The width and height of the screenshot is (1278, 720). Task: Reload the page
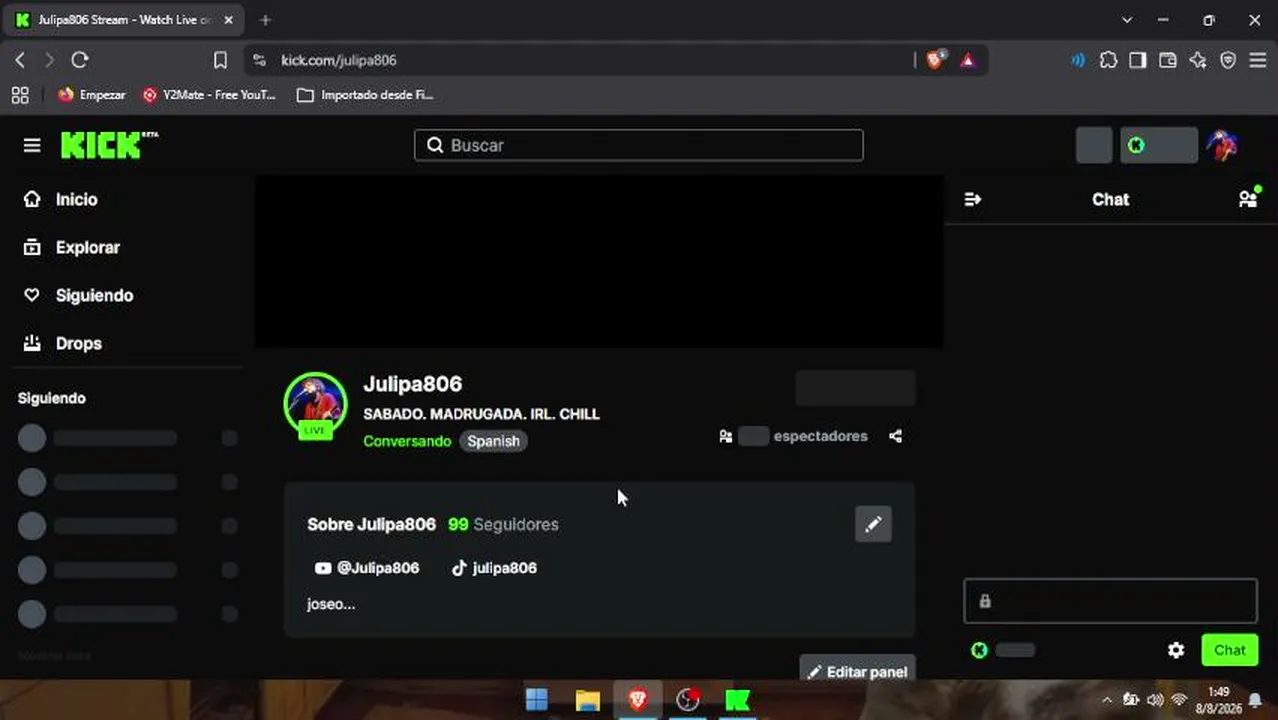pos(80,60)
